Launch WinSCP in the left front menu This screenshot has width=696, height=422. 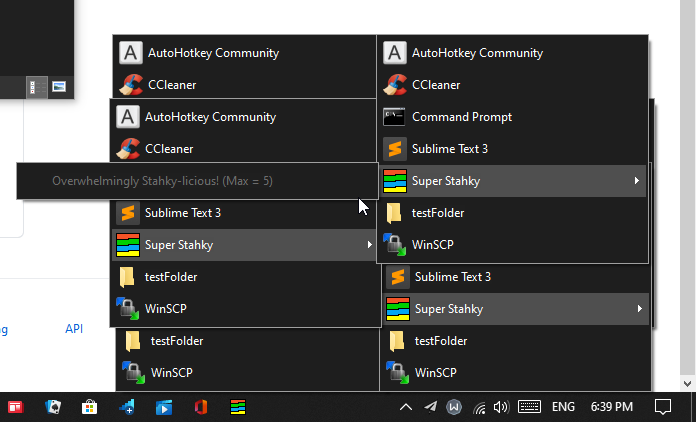(x=244, y=309)
